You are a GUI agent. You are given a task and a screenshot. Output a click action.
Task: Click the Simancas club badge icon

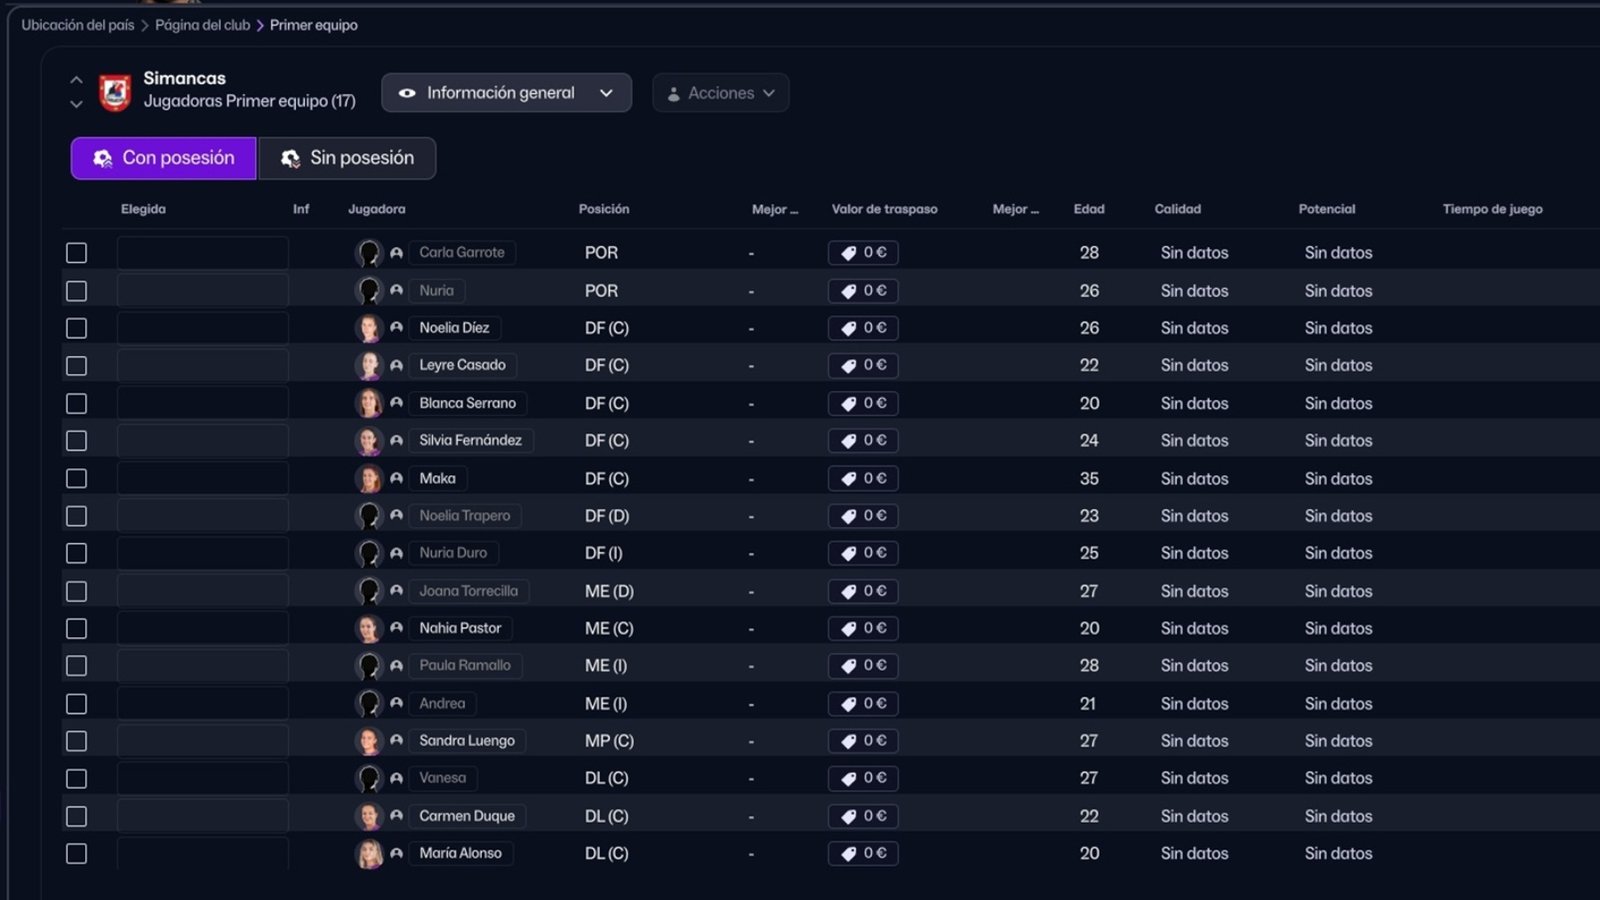click(x=115, y=93)
